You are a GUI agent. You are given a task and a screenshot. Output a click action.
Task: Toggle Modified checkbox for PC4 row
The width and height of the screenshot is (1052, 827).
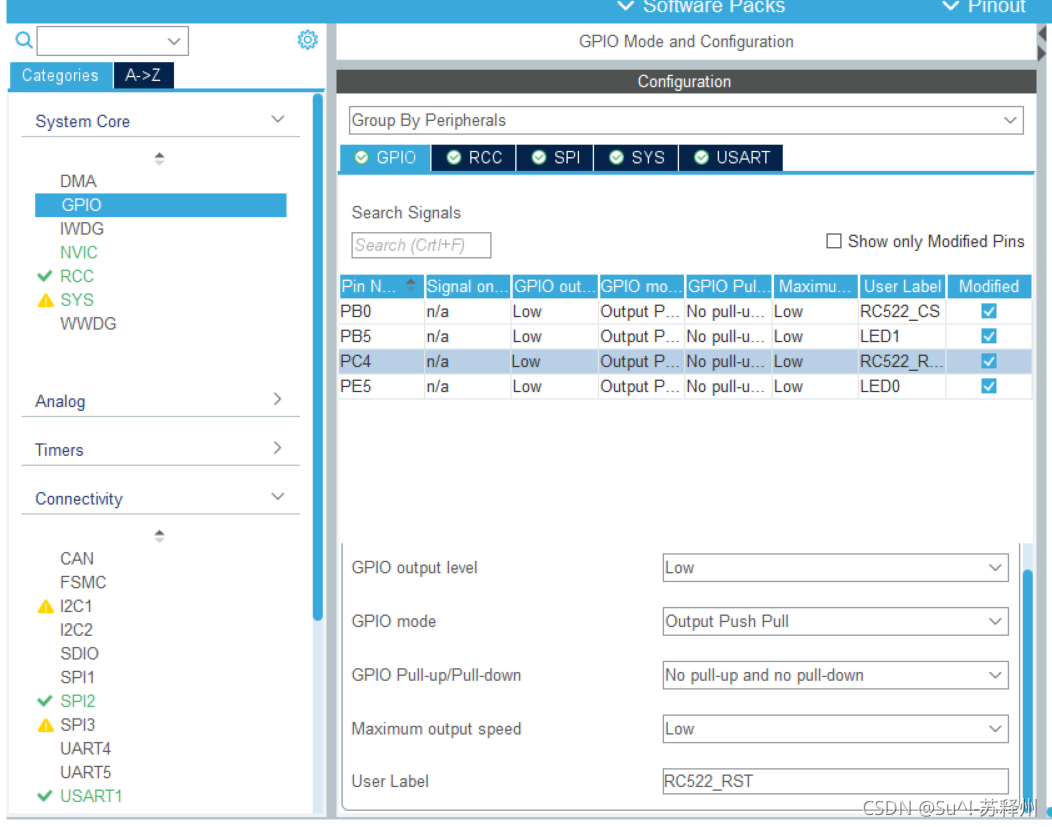coord(988,361)
